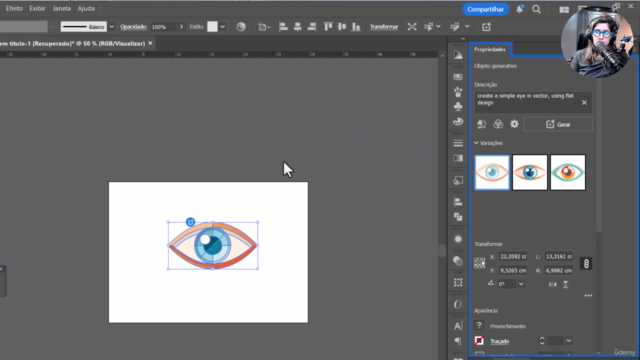This screenshot has width=640, height=360.
Task: Align objects horizontally left
Action: [283, 27]
